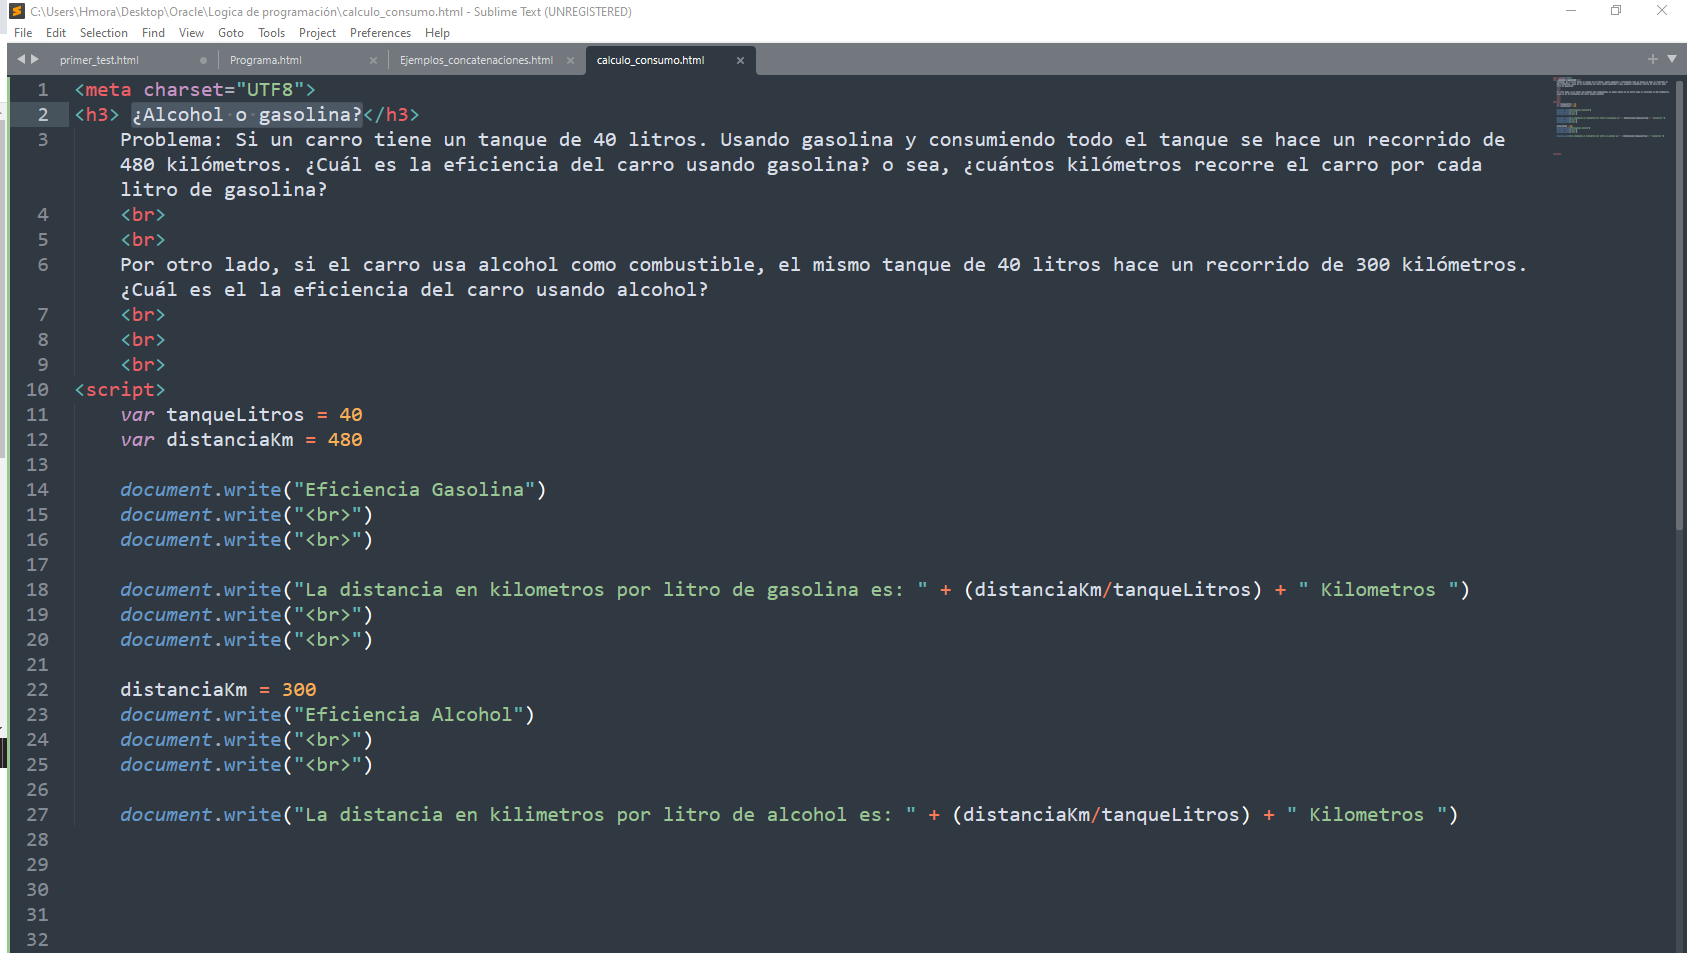This screenshot has width=1687, height=953.
Task: Click the value '300' on line 22
Action: [299, 689]
